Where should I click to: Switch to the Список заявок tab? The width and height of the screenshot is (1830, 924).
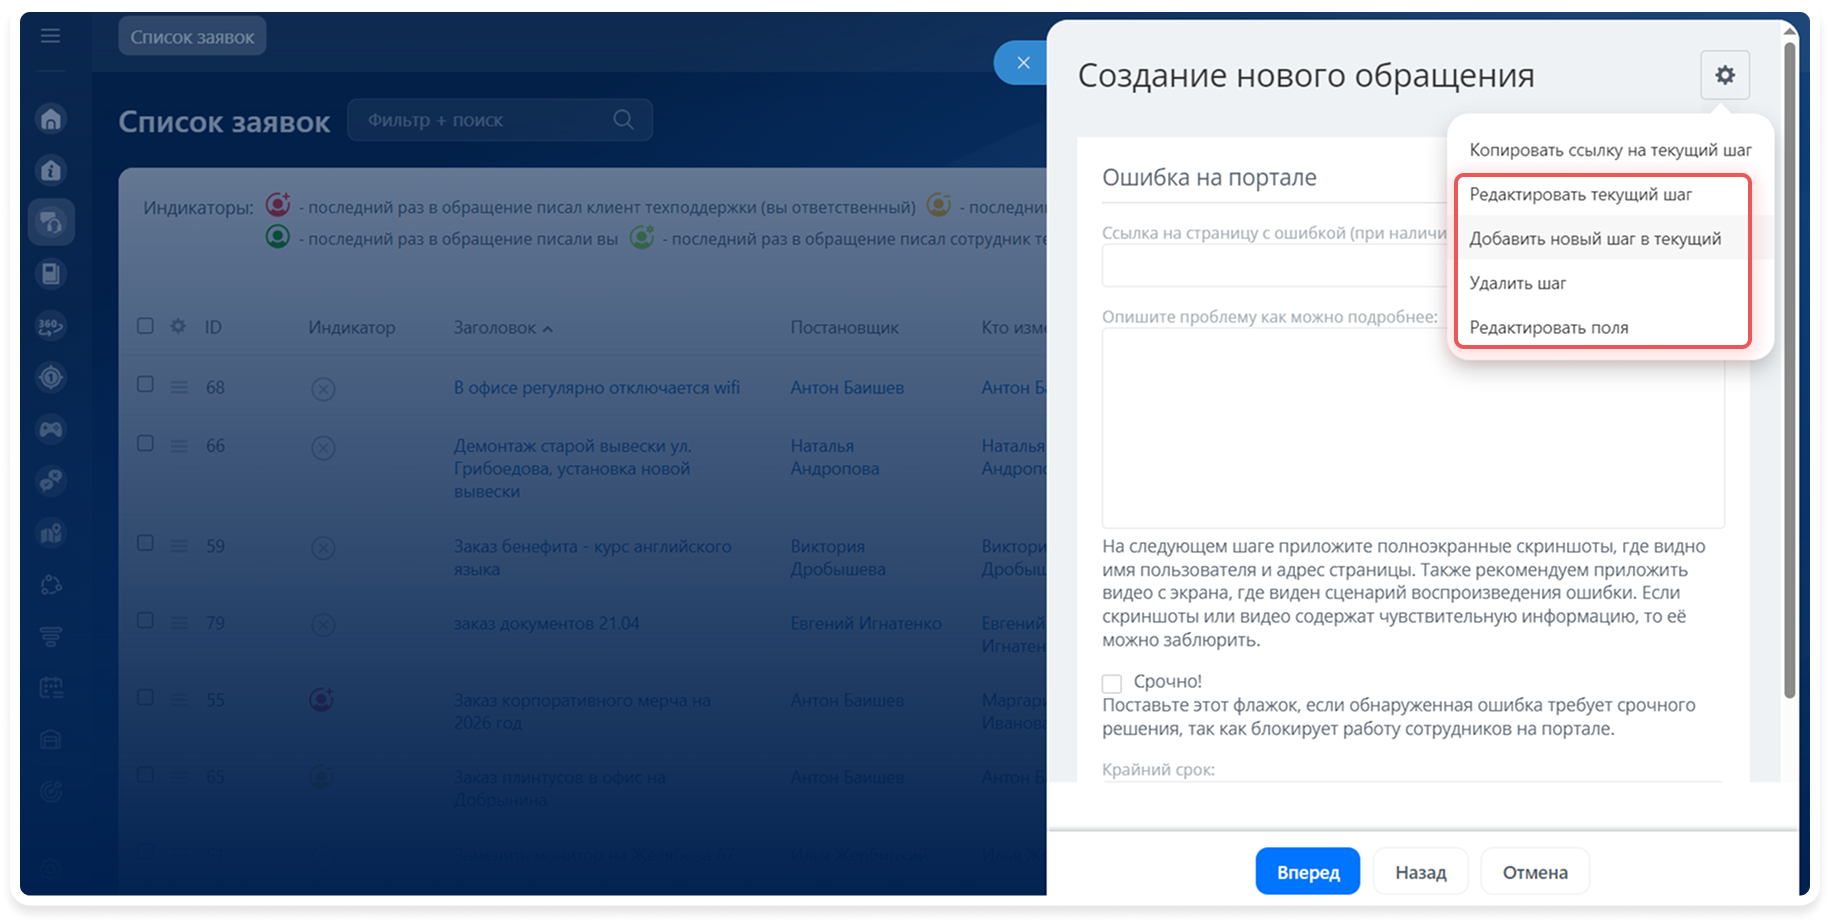(x=192, y=37)
